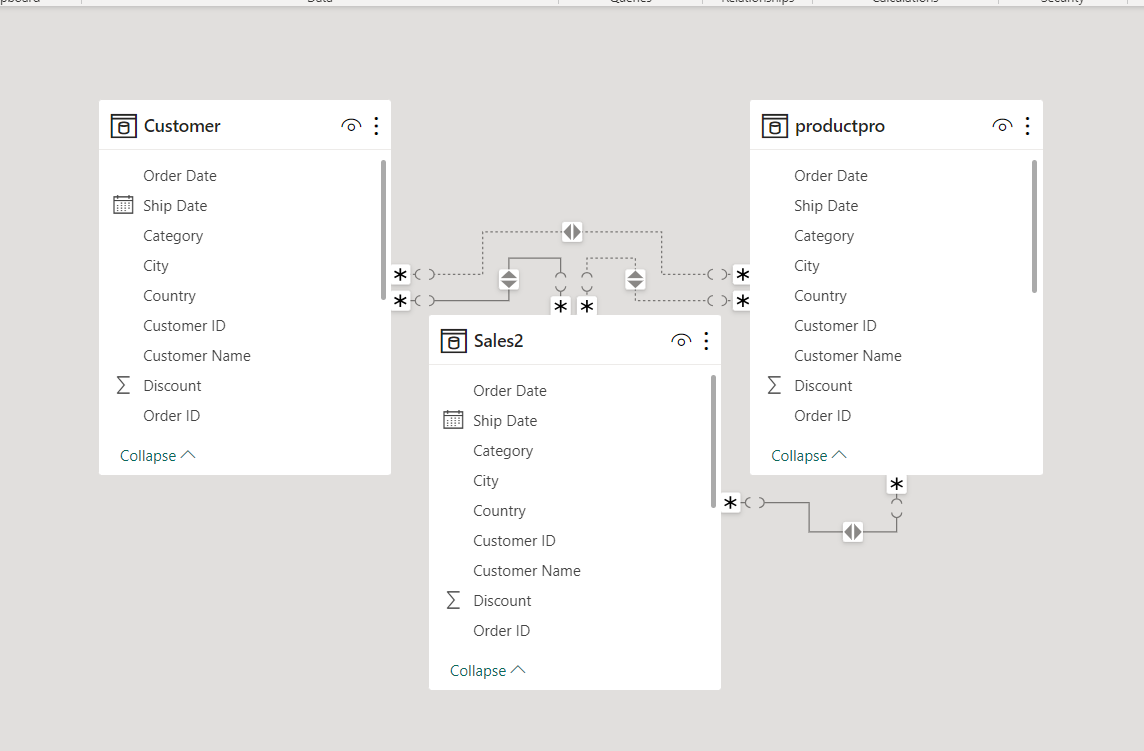Viewport: 1144px width, 751px height.
Task: Click the Collapse link on productpro table
Action: (808, 455)
